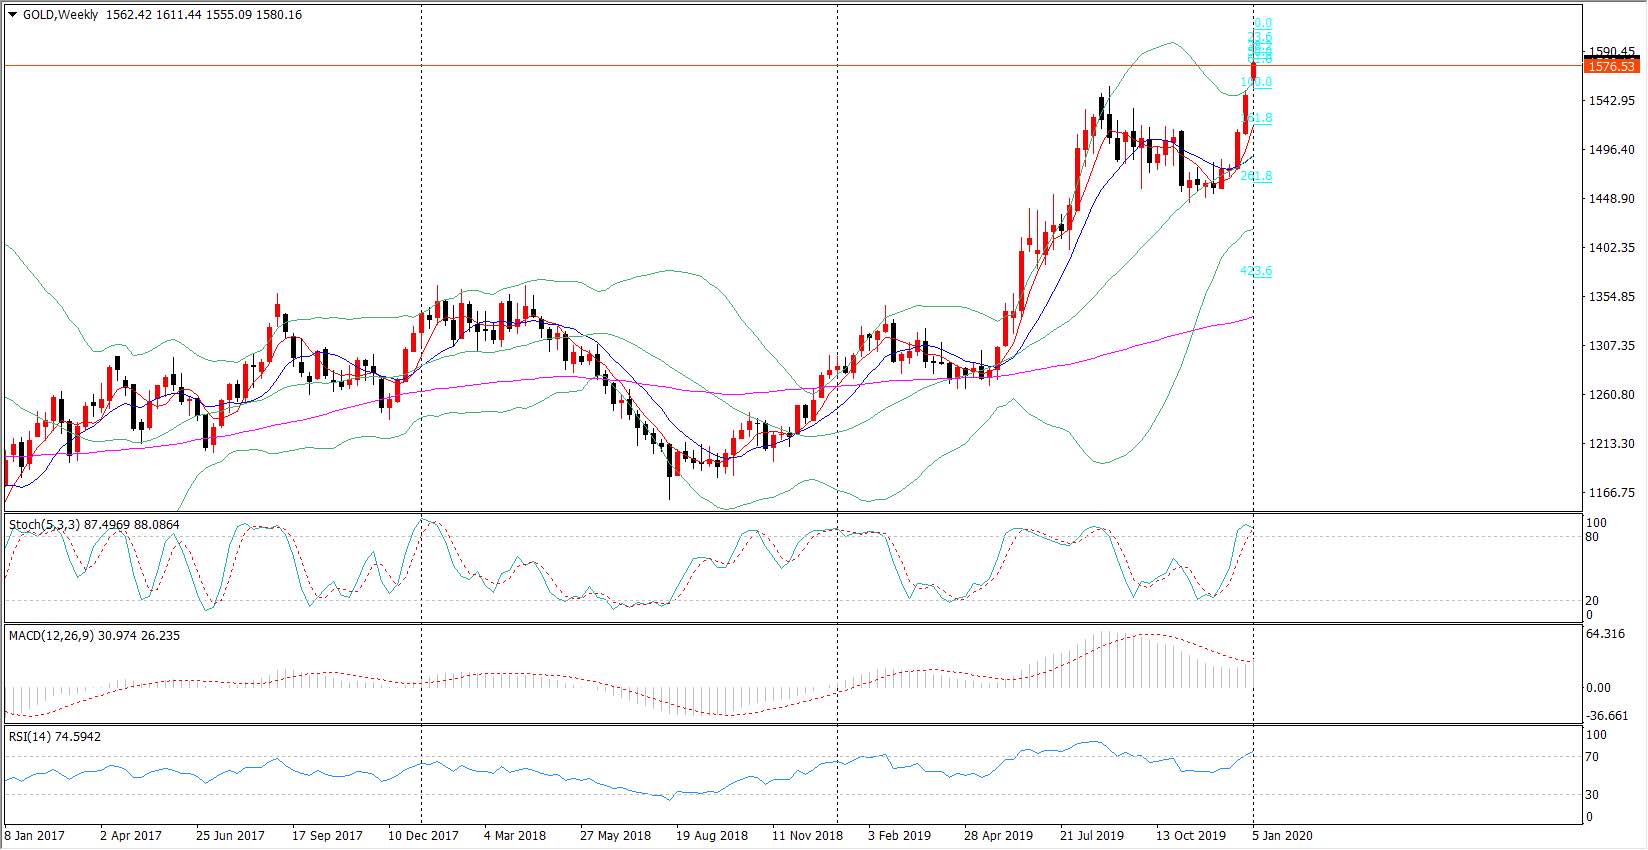Click the 1402.35 price axis label
1648x850 pixels.
1611,248
